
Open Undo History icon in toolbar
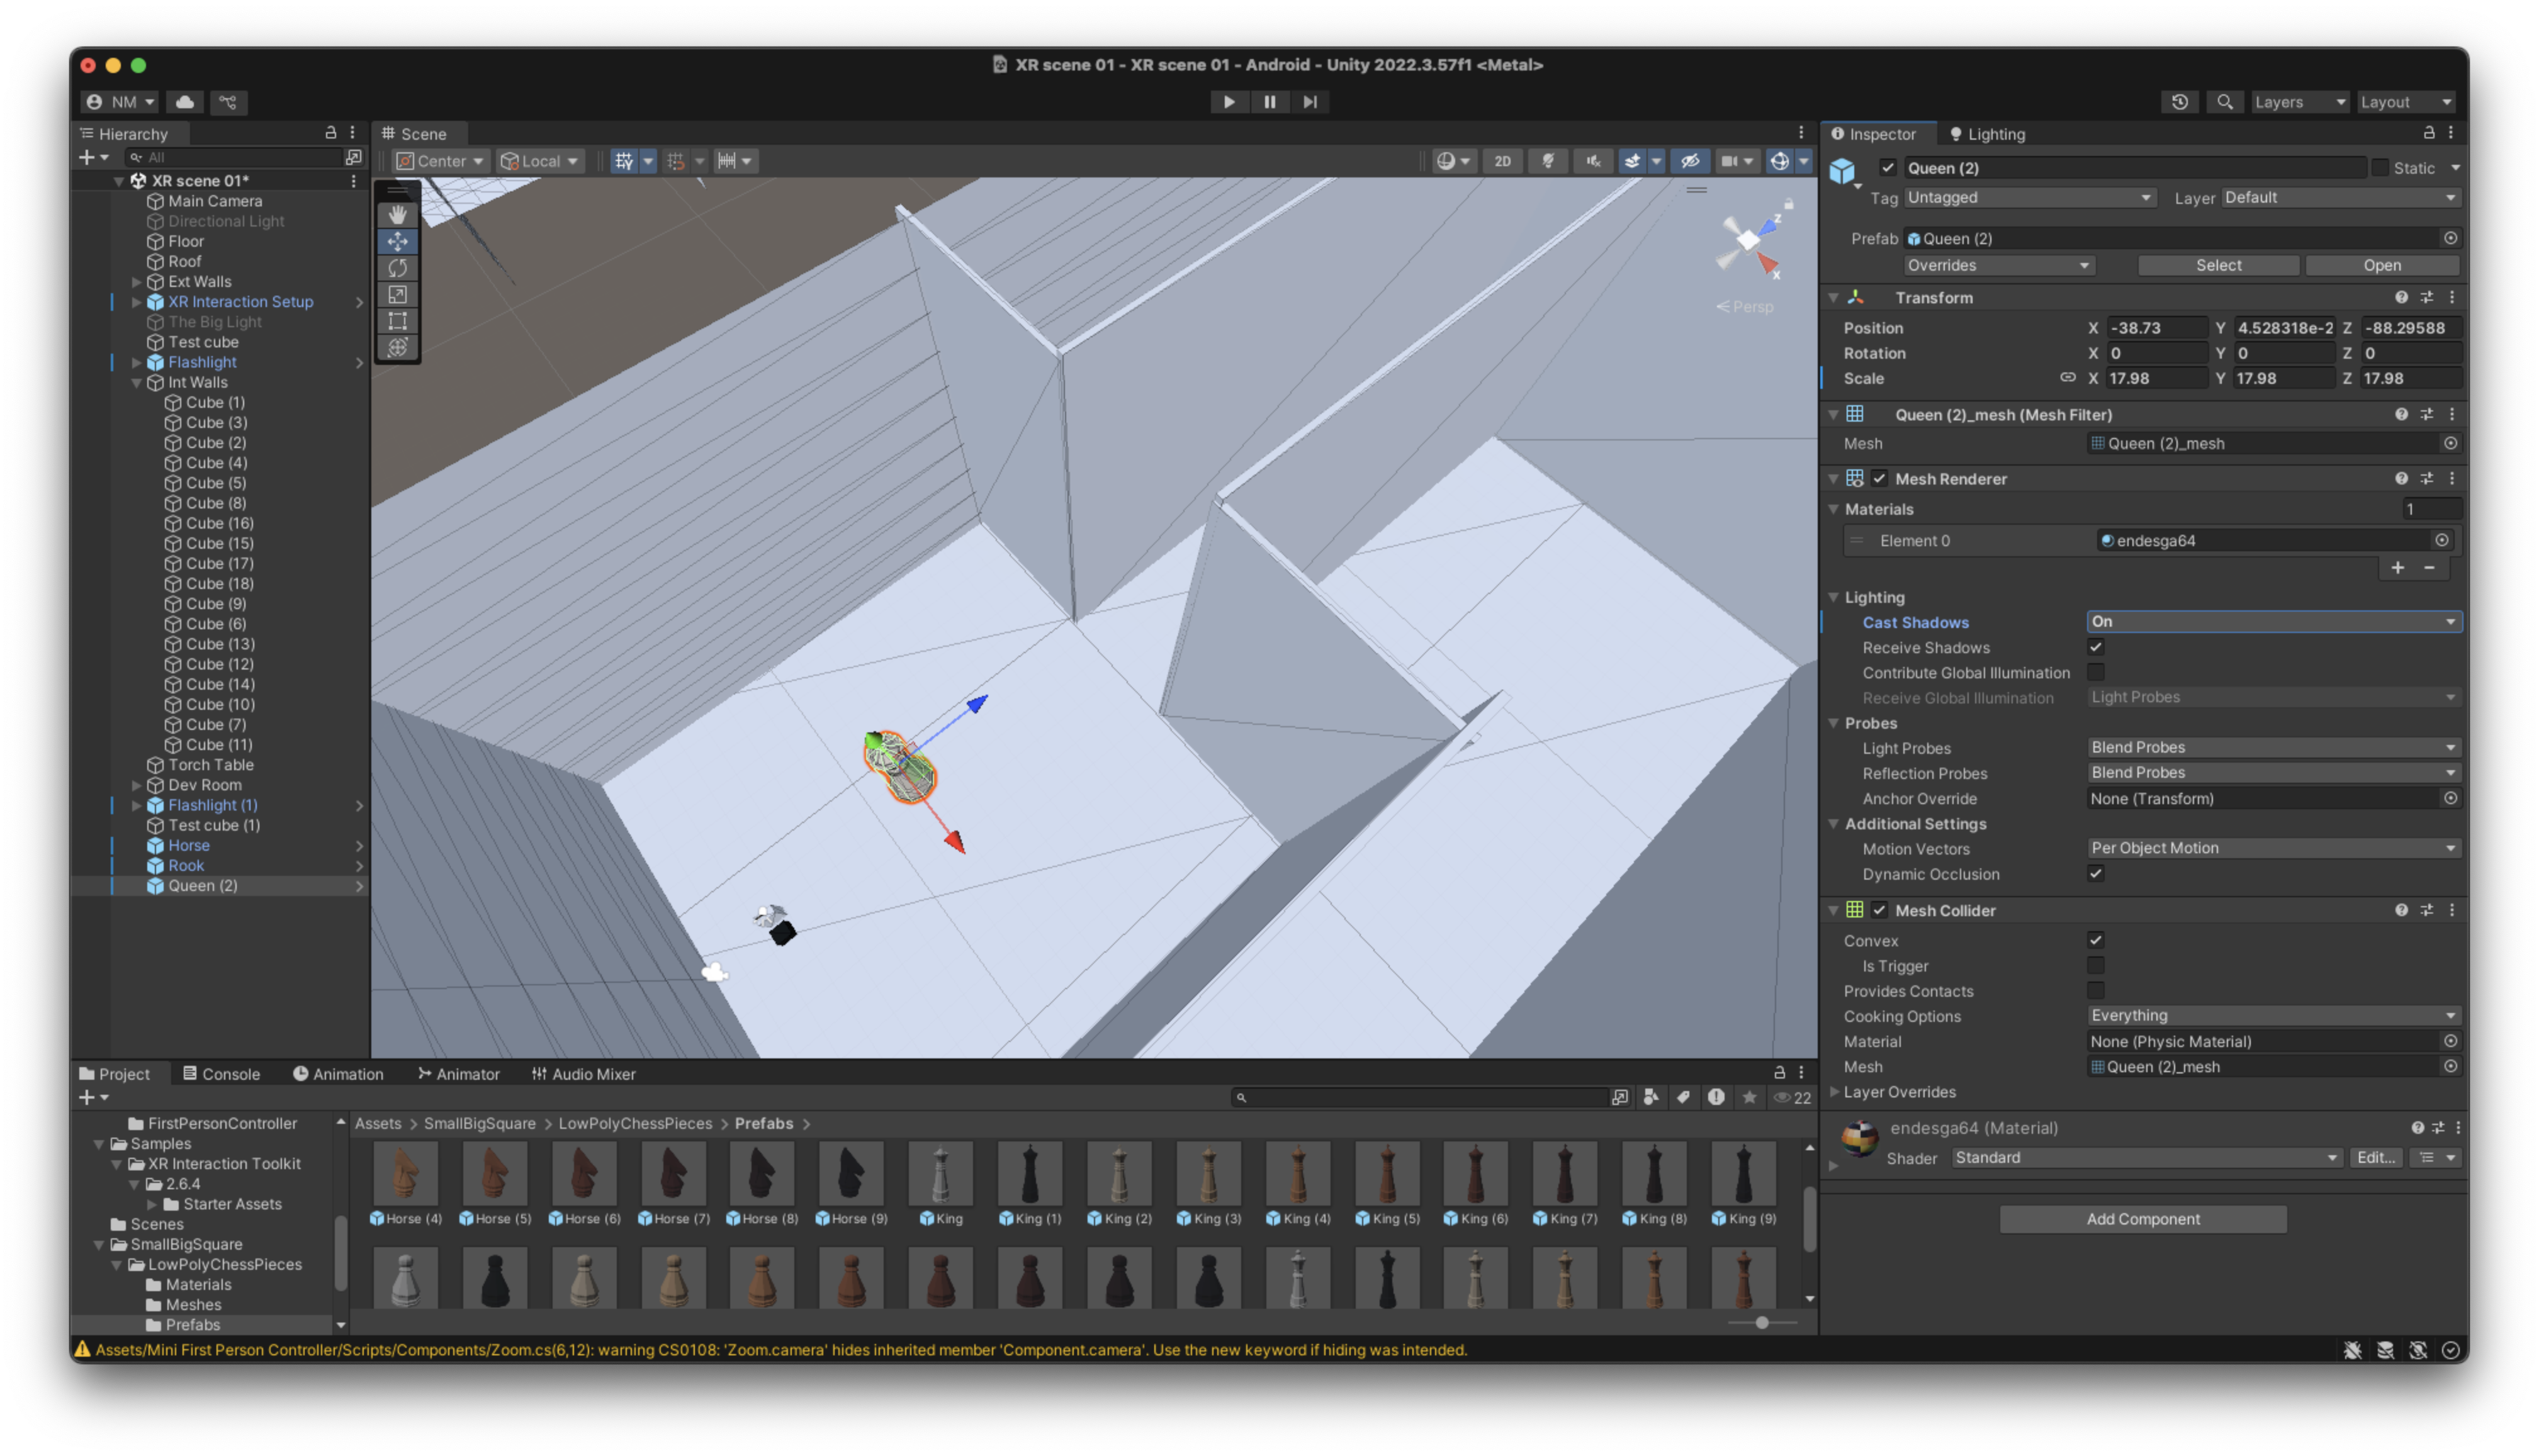tap(2179, 102)
